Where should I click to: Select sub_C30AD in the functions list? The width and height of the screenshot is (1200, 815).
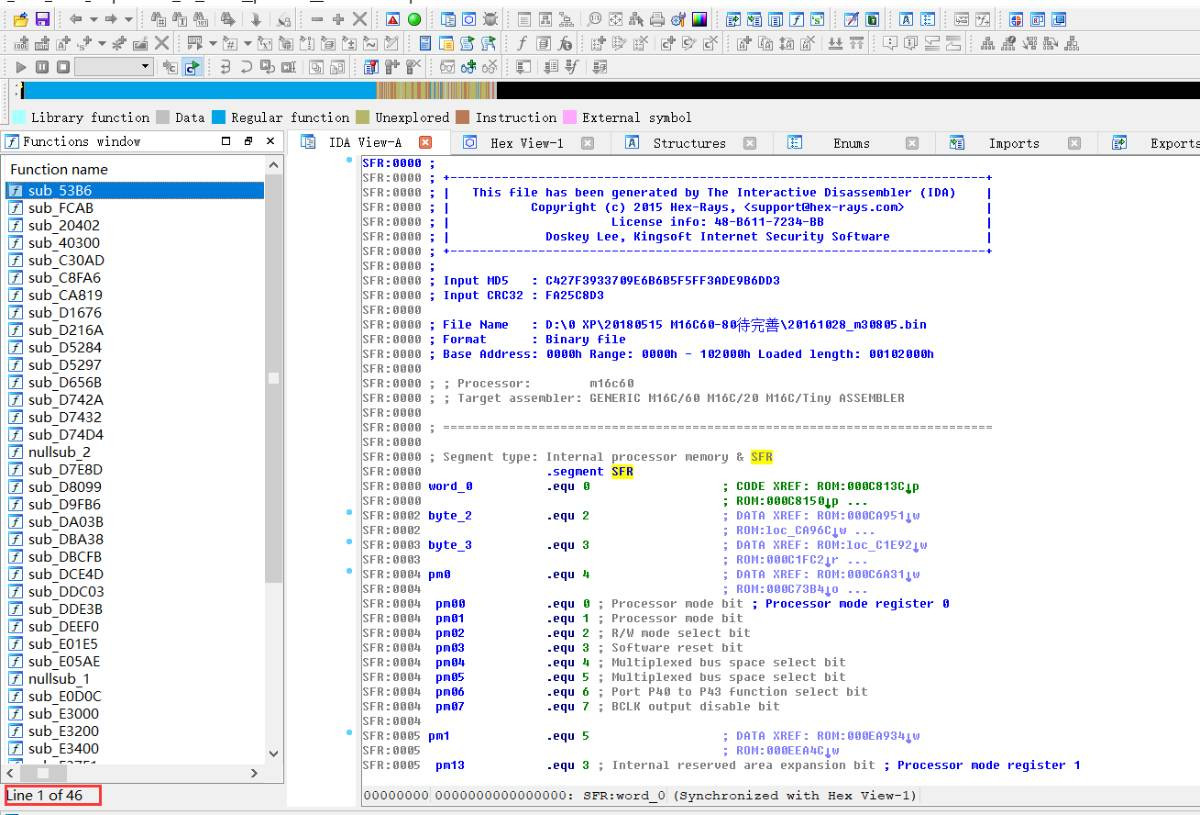(66, 260)
